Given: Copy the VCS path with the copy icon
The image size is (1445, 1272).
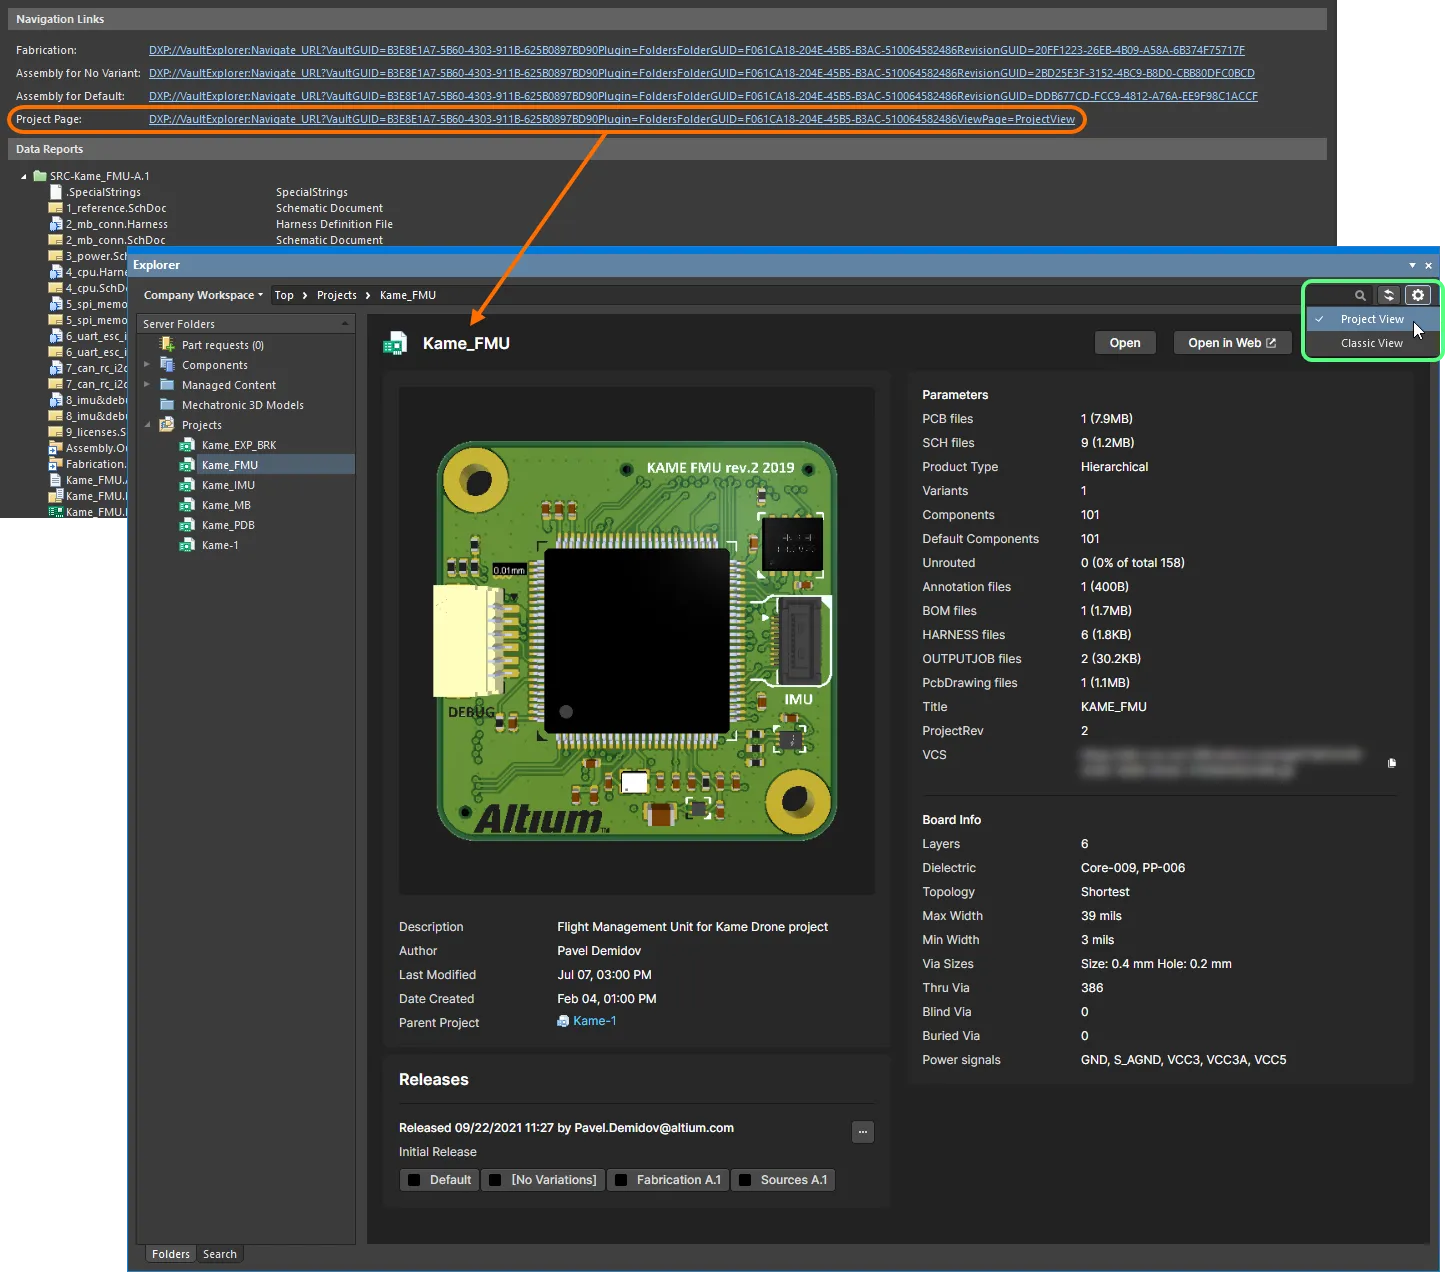Looking at the screenshot, I should [x=1392, y=763].
